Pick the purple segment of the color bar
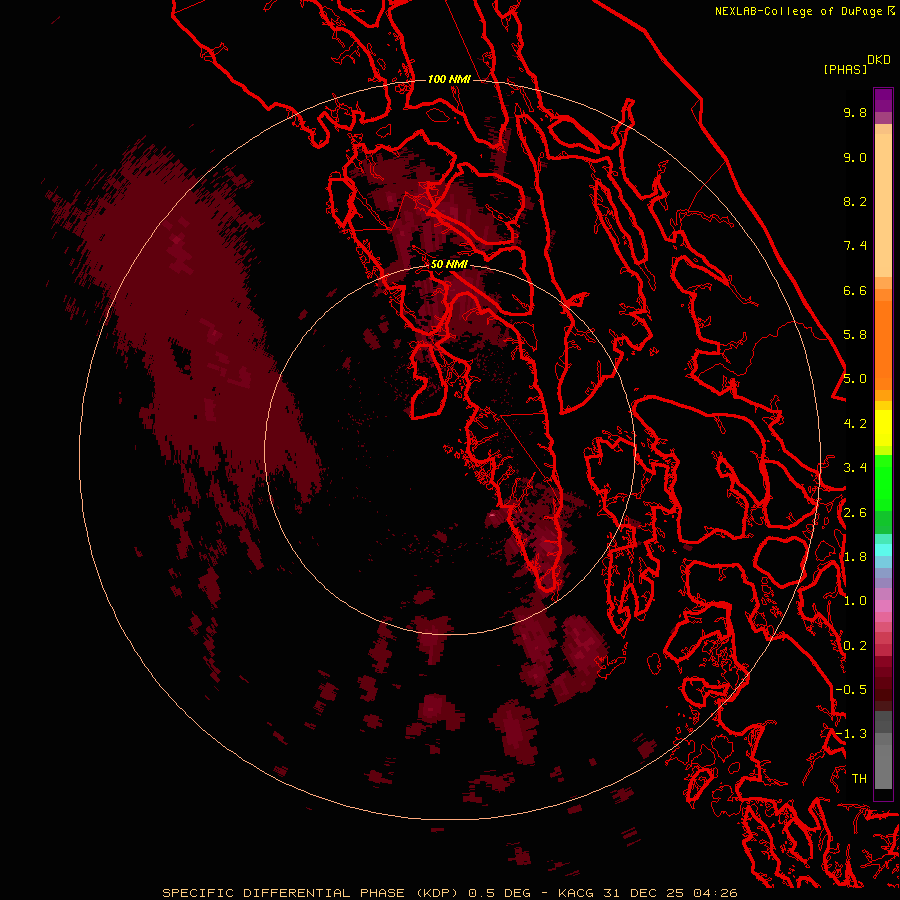The image size is (900, 900). pyautogui.click(x=883, y=100)
